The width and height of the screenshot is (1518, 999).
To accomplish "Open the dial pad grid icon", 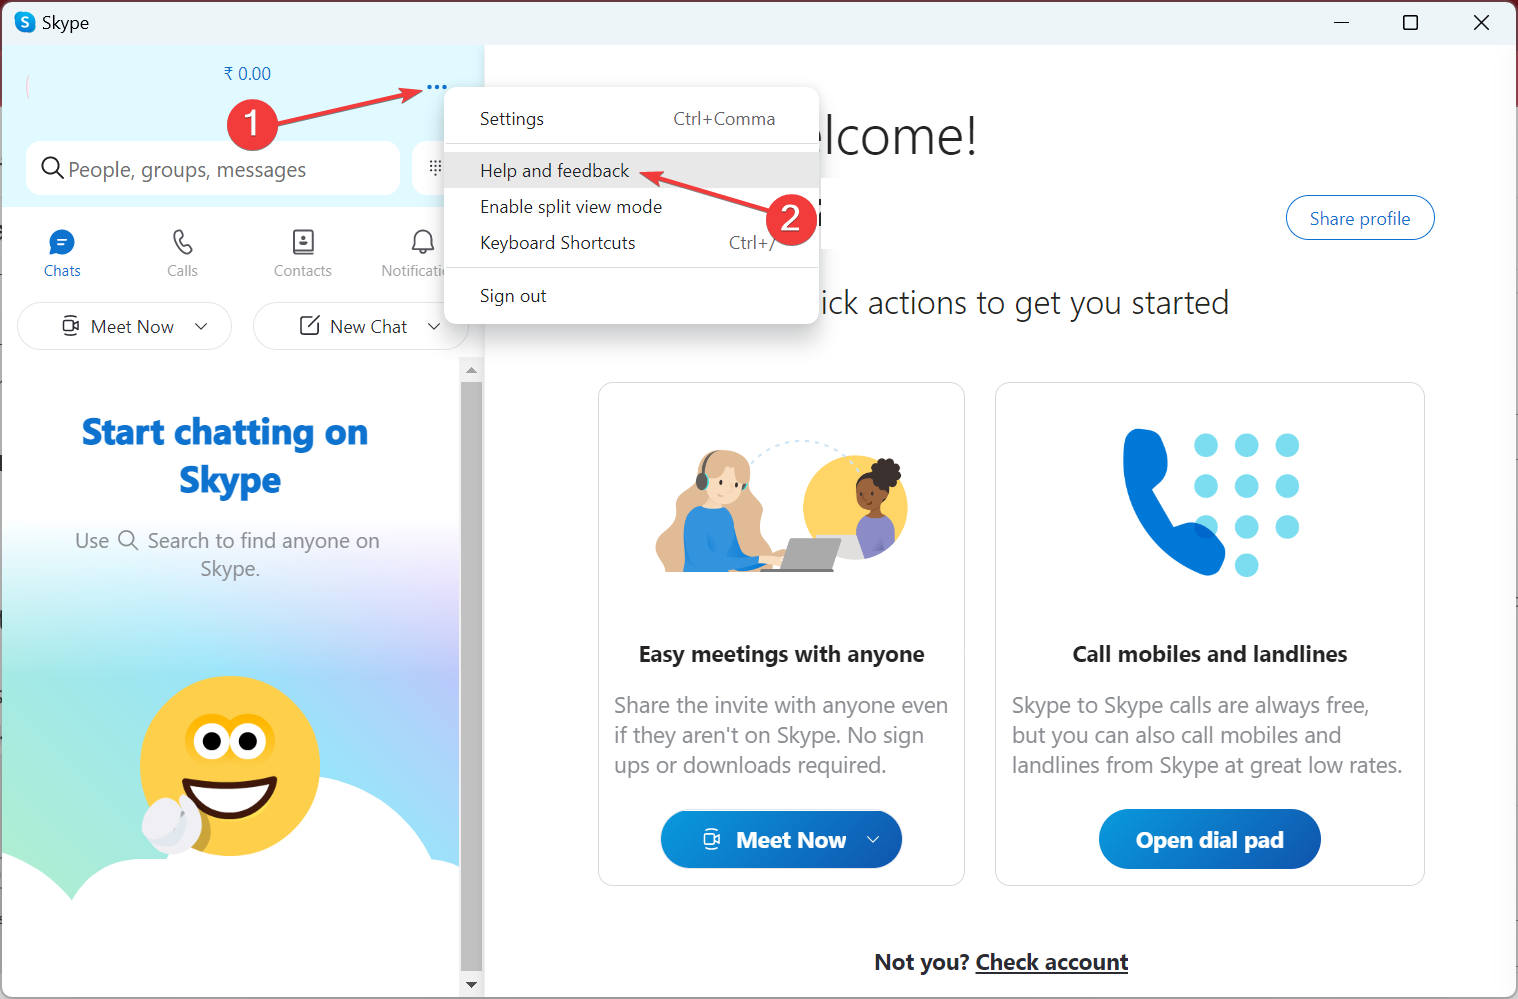I will (x=435, y=167).
